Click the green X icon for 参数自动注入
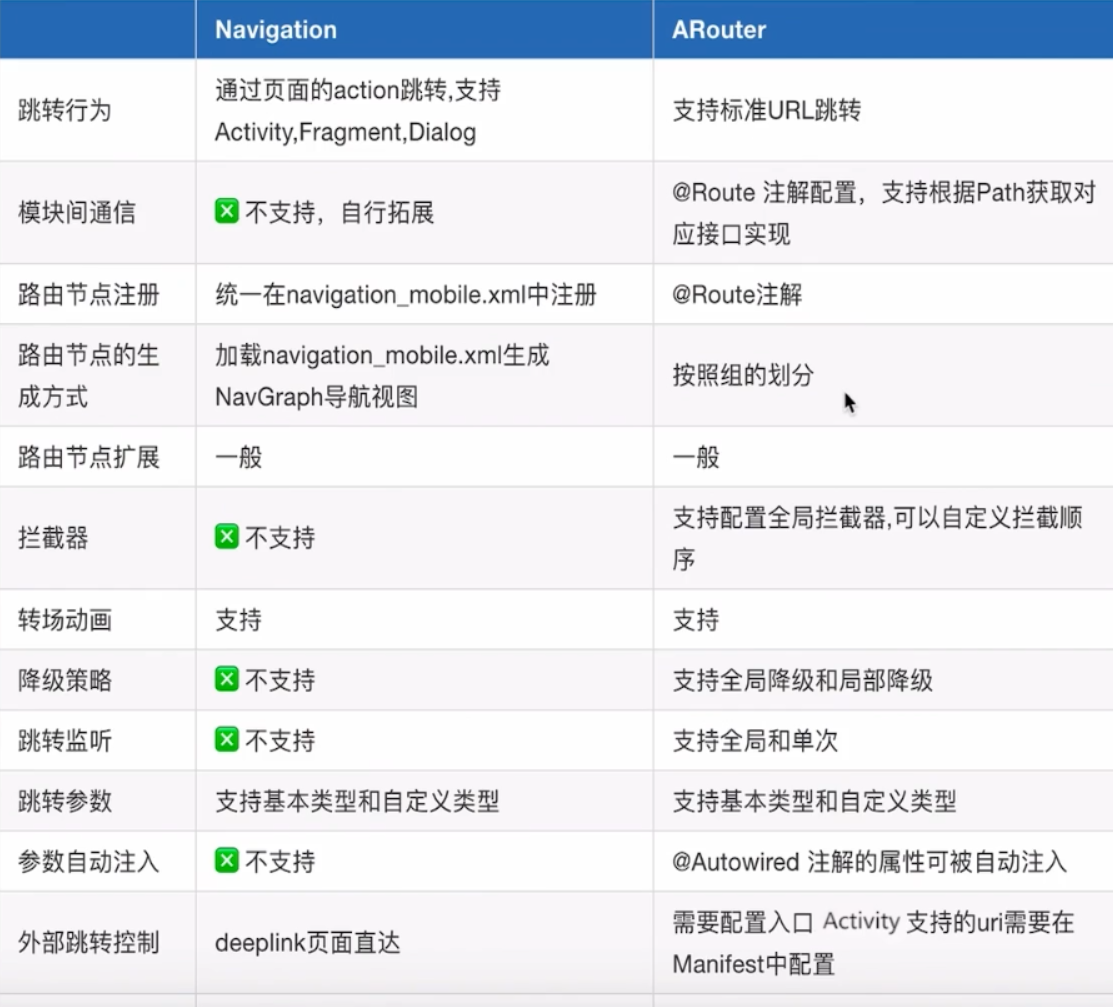The width and height of the screenshot is (1113, 1007). pos(225,861)
